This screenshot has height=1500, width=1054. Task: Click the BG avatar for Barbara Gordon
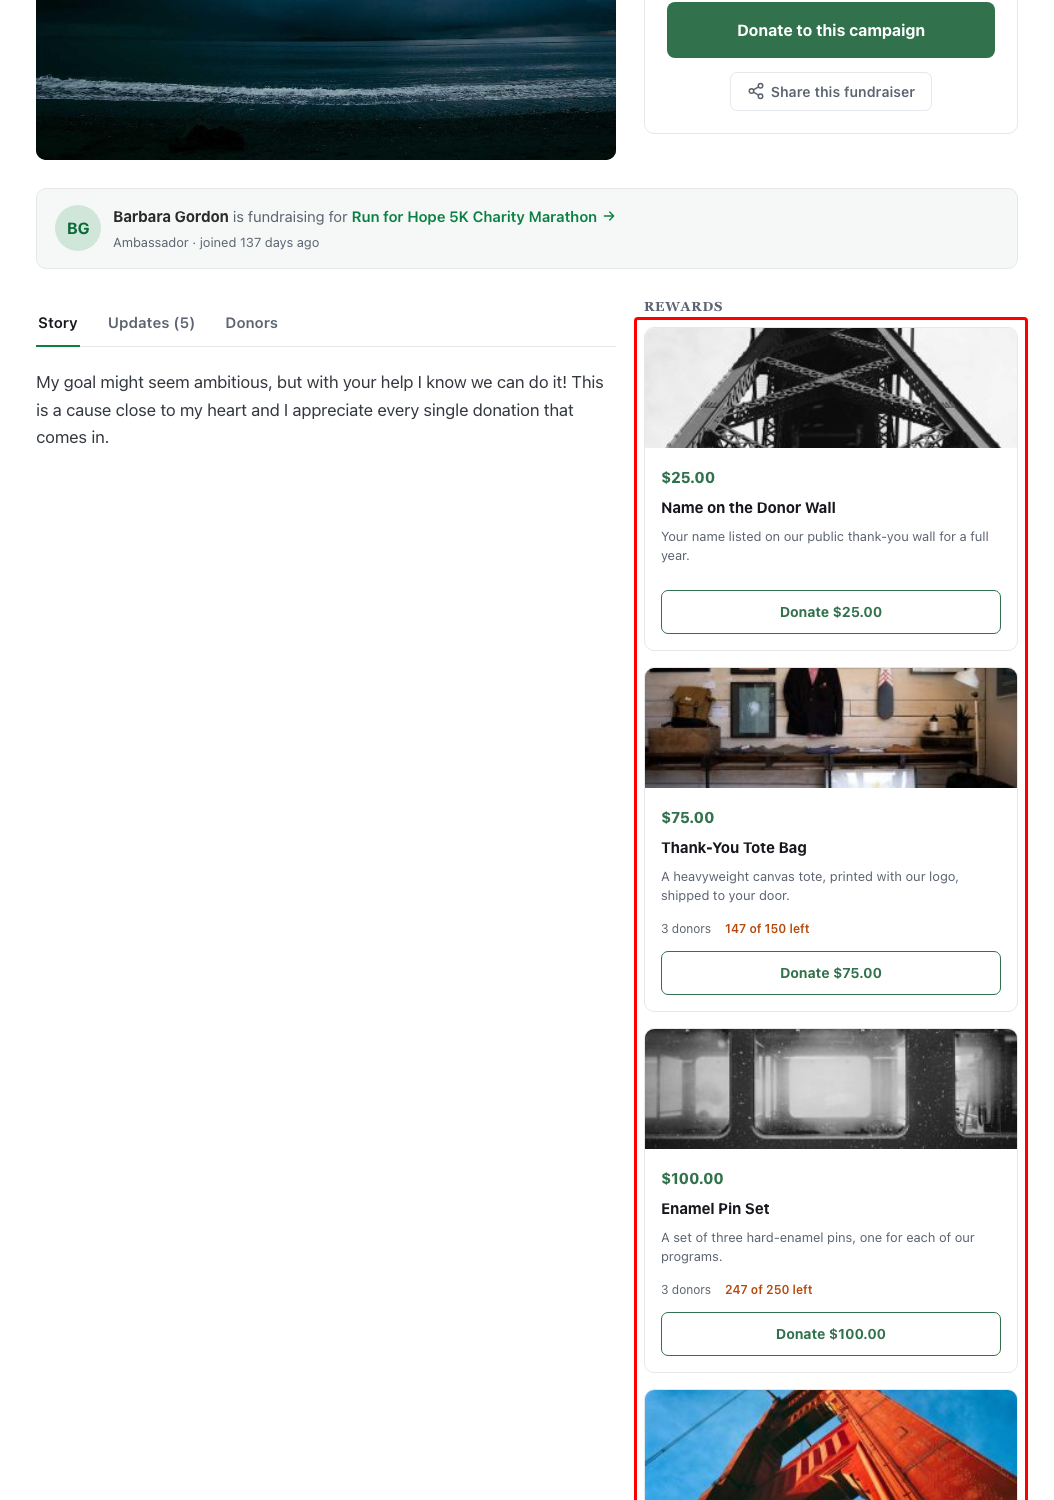78,228
